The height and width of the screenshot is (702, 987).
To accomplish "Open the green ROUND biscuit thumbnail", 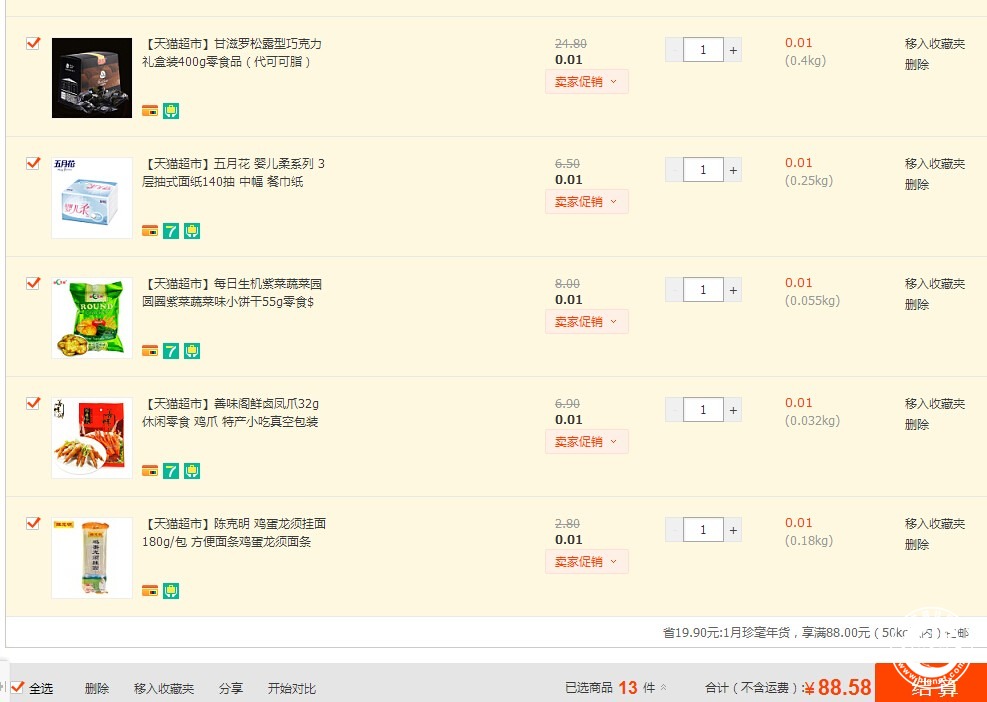I will click(92, 318).
